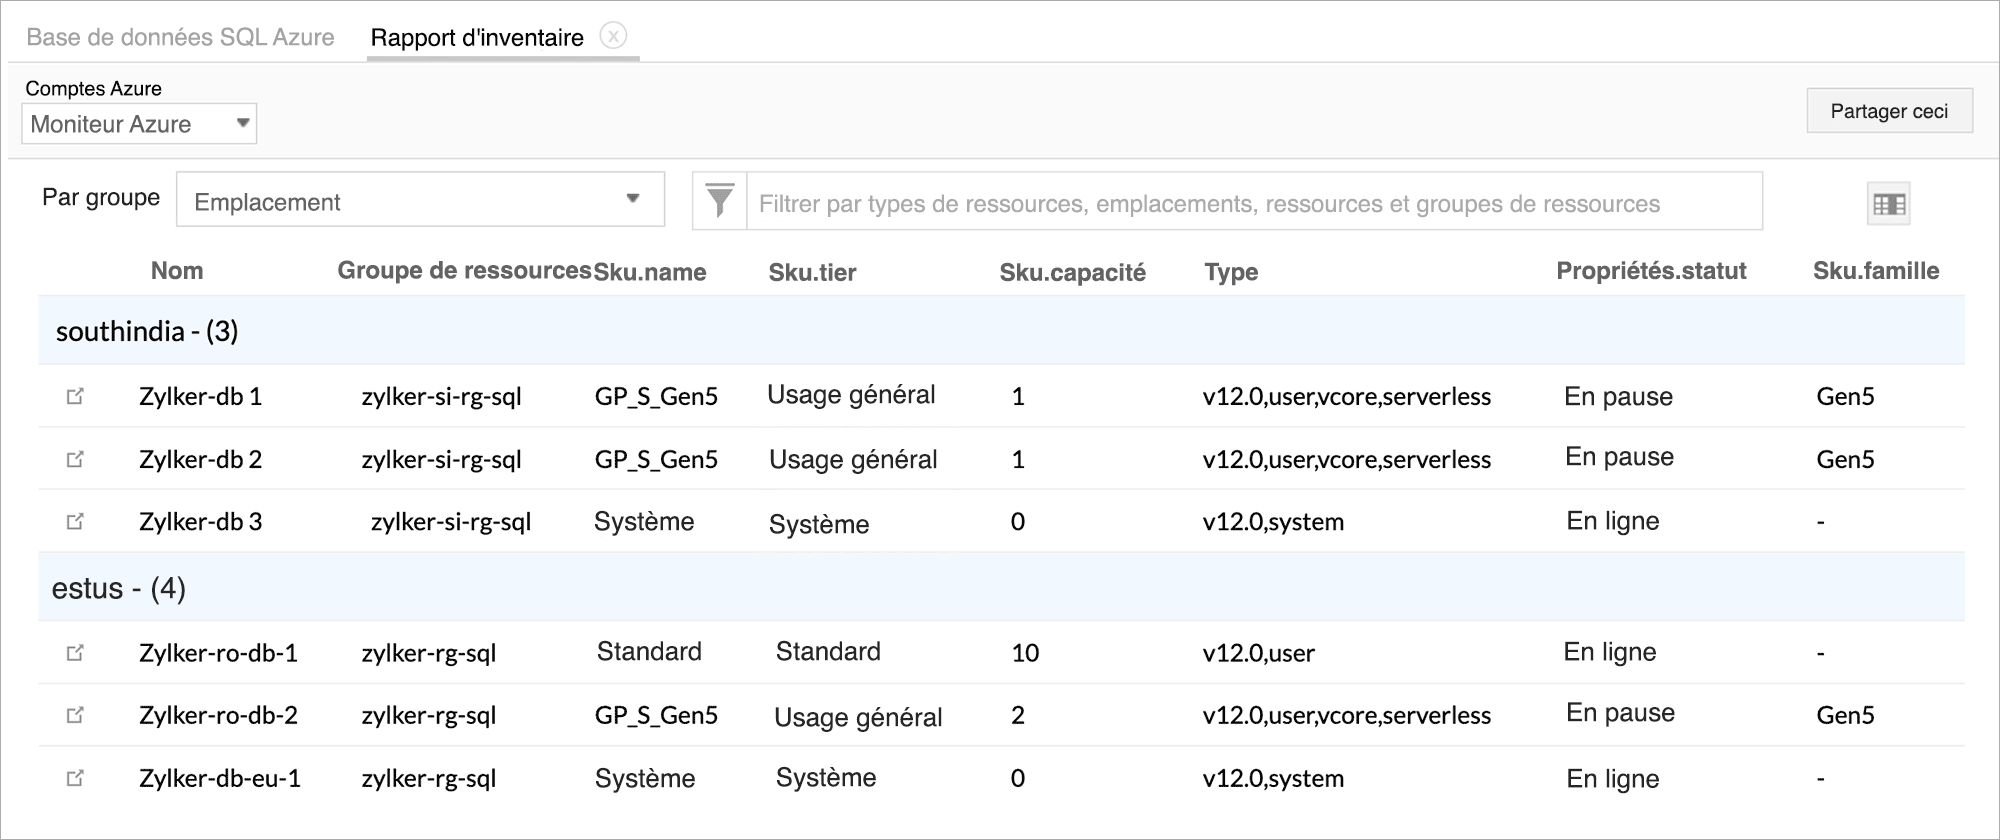Open external link icon for Zylker-db 3
Screen dimensions: 2000x840
(75, 521)
